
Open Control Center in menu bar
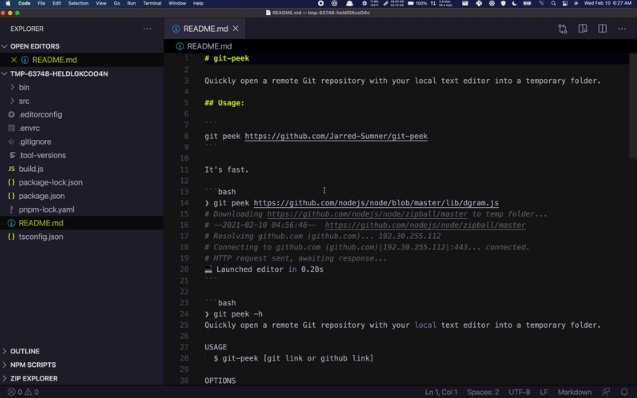[x=565, y=3]
